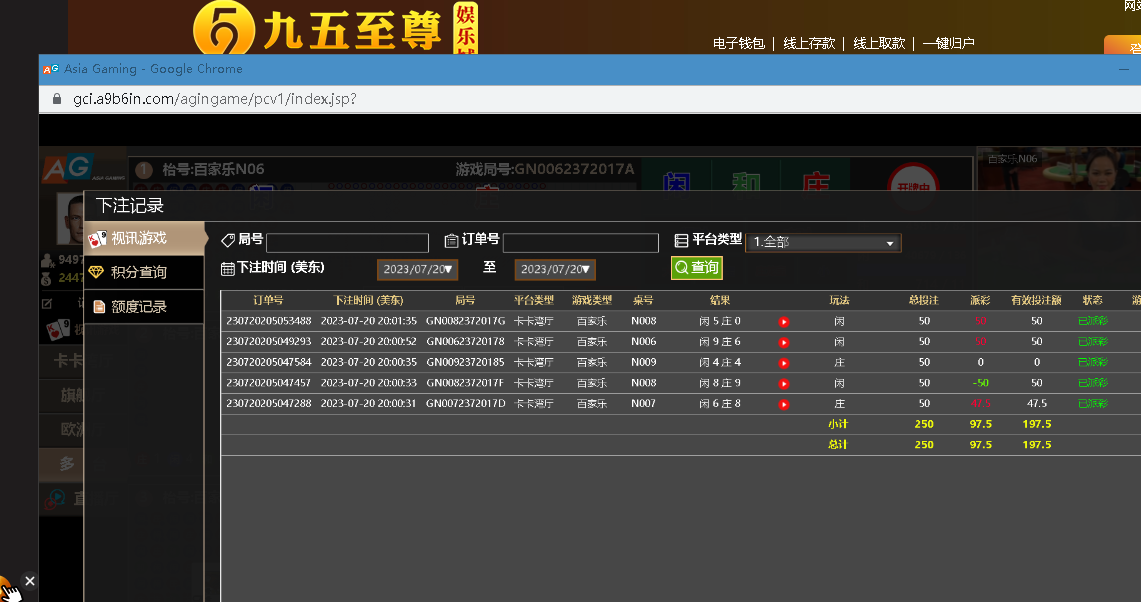1141x602 pixels.
Task: Click the 电子钱包 link in top navigation
Action: click(739, 44)
